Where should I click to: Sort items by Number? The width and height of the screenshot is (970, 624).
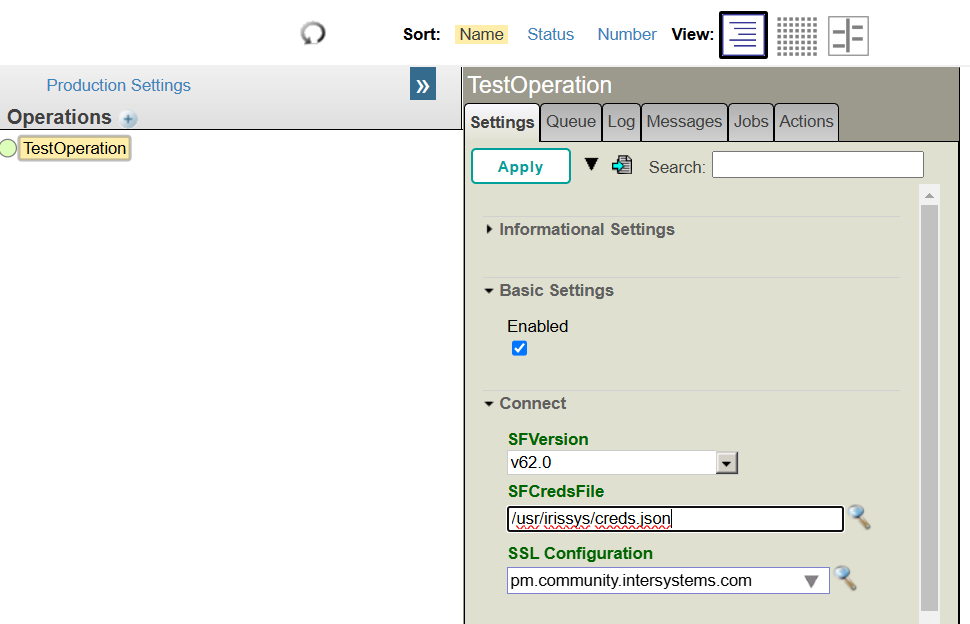pos(627,34)
